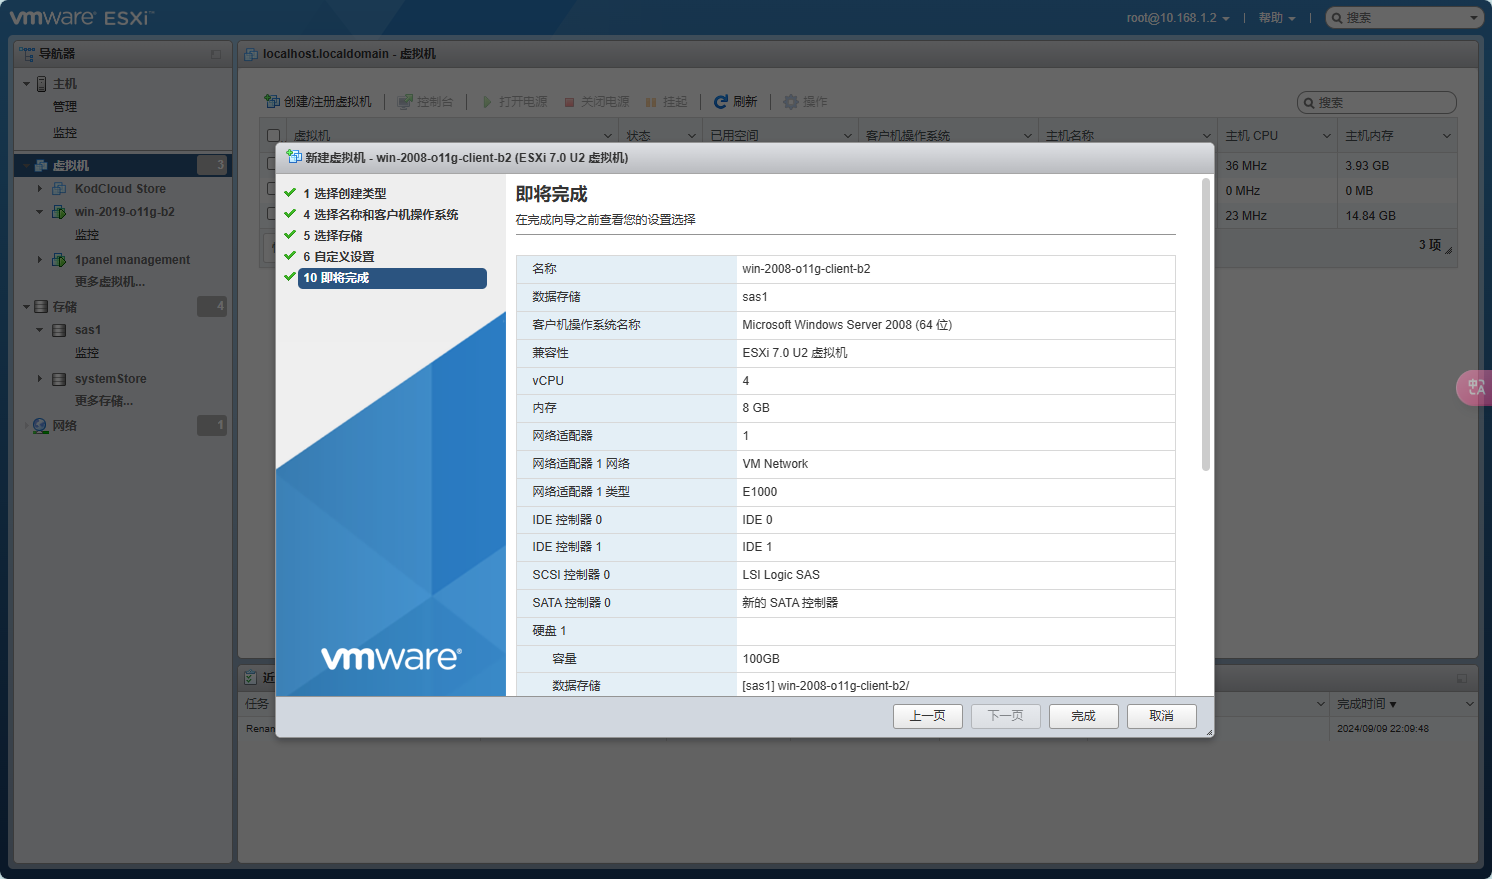Open the 主机 CPU column dropdown
1492x879 pixels.
click(x=1327, y=136)
